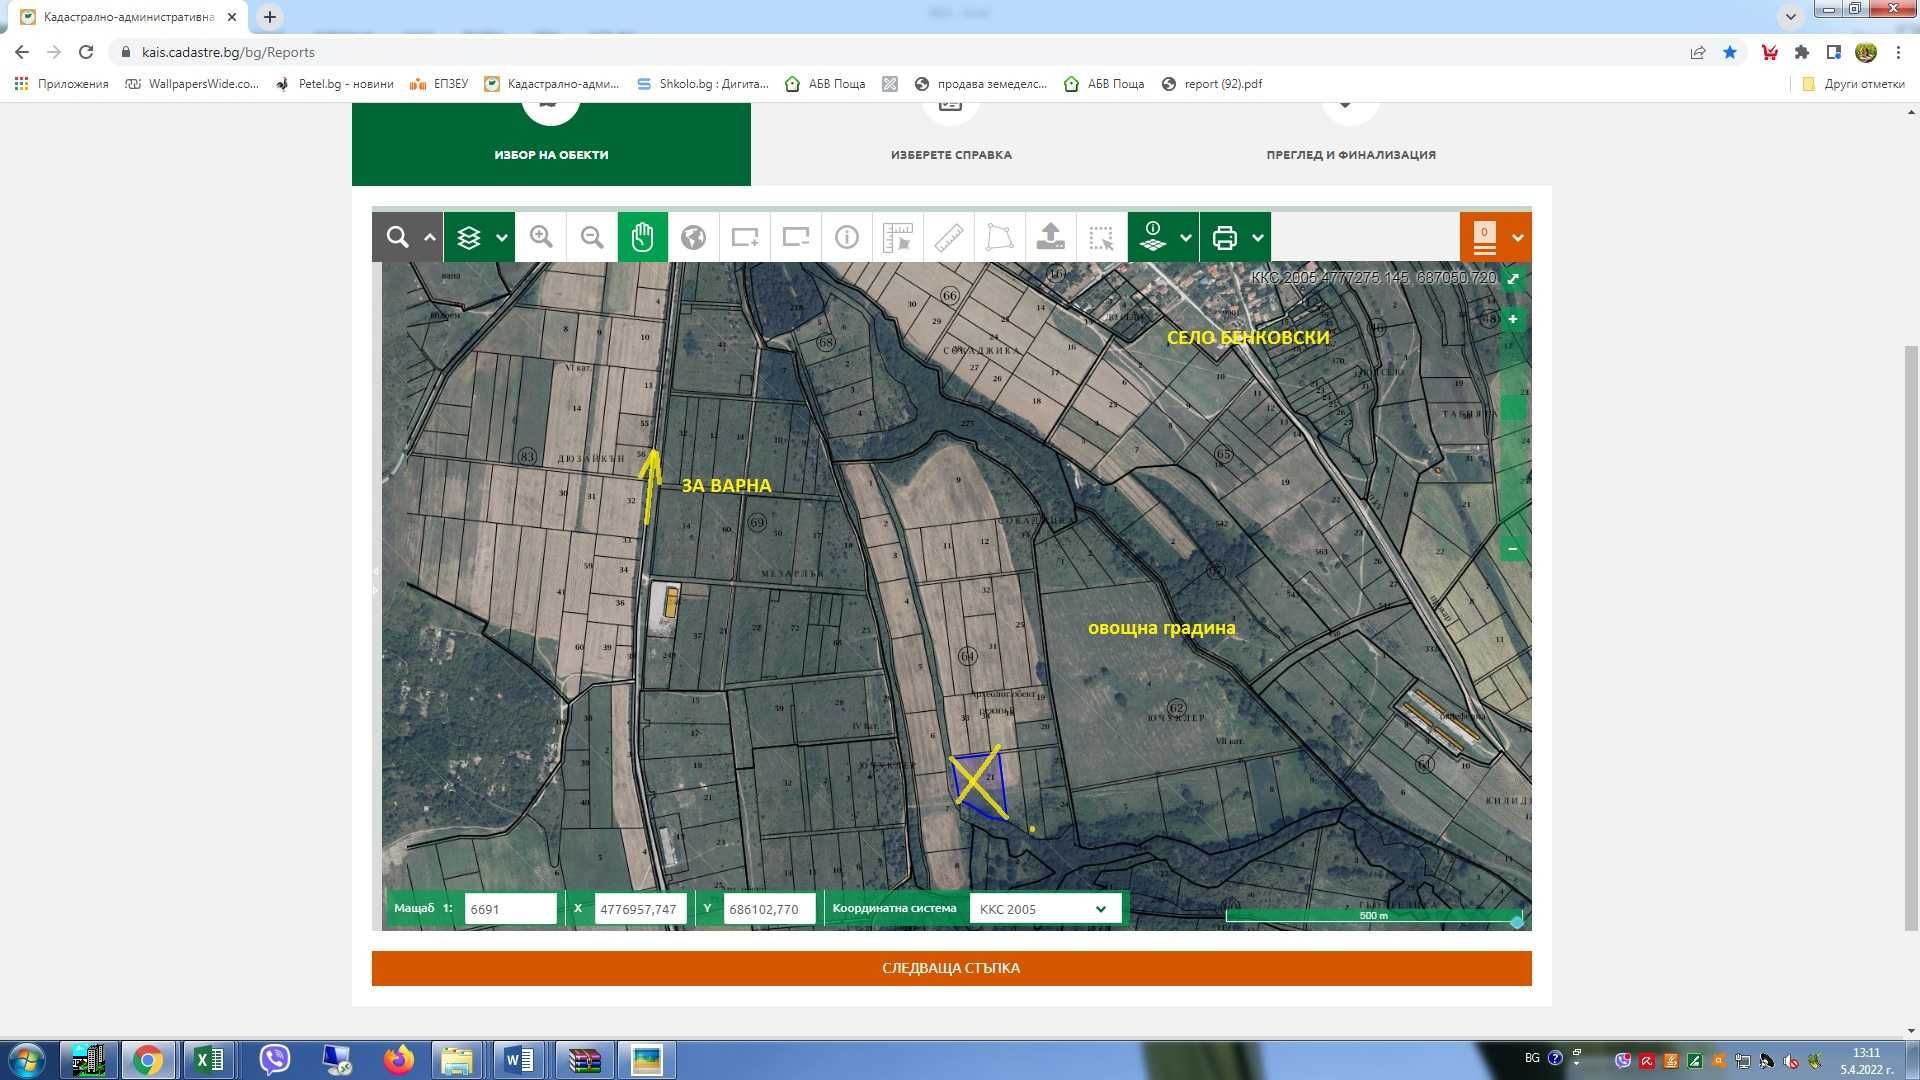Expand the print options dropdown arrow

tap(1258, 237)
